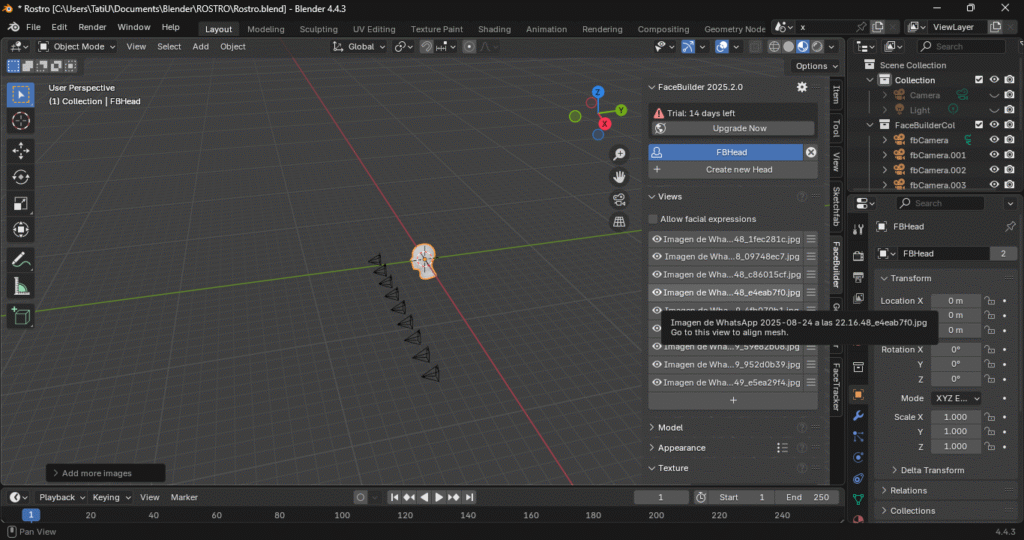Image resolution: width=1024 pixels, height=540 pixels.
Task: Open FaceBuilder settings gear
Action: pos(801,87)
